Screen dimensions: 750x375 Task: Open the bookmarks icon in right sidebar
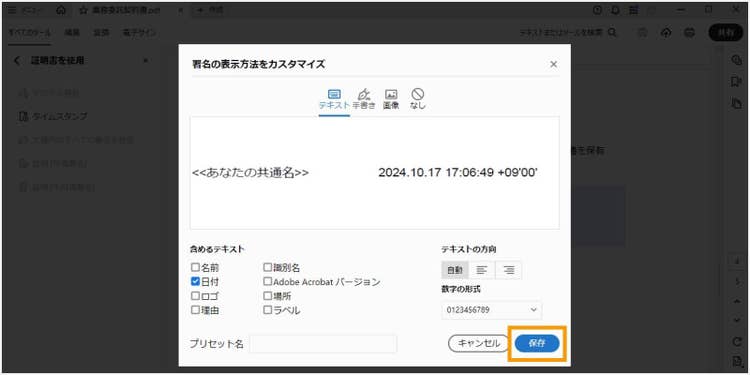coord(736,82)
